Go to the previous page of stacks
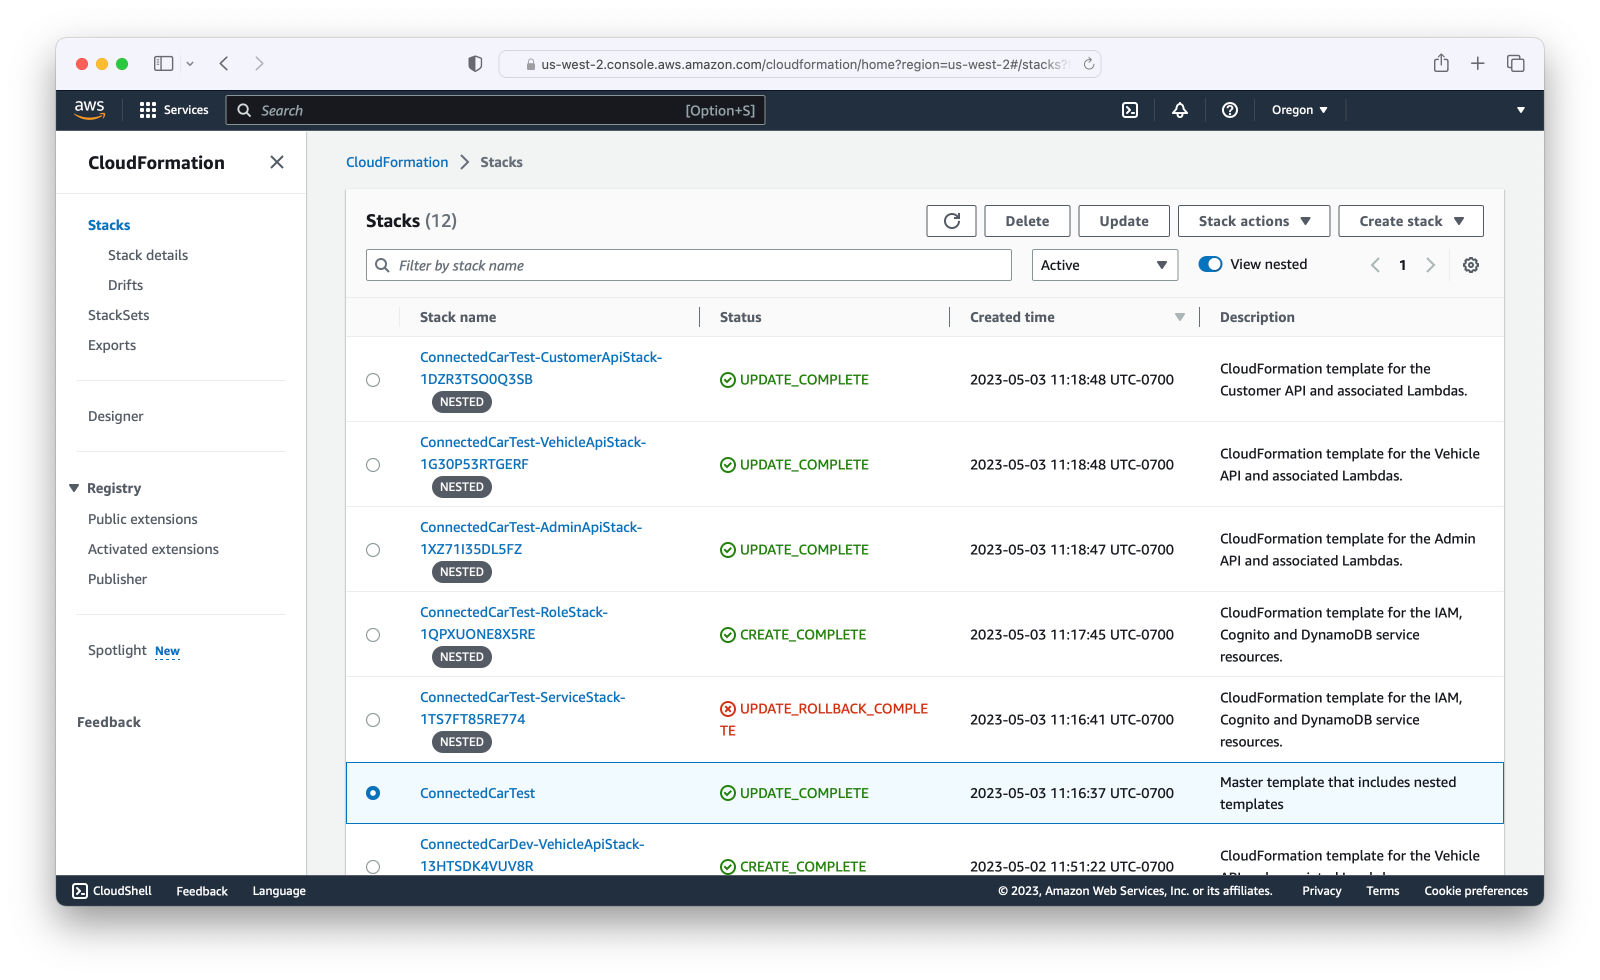The height and width of the screenshot is (980, 1600). click(x=1375, y=265)
